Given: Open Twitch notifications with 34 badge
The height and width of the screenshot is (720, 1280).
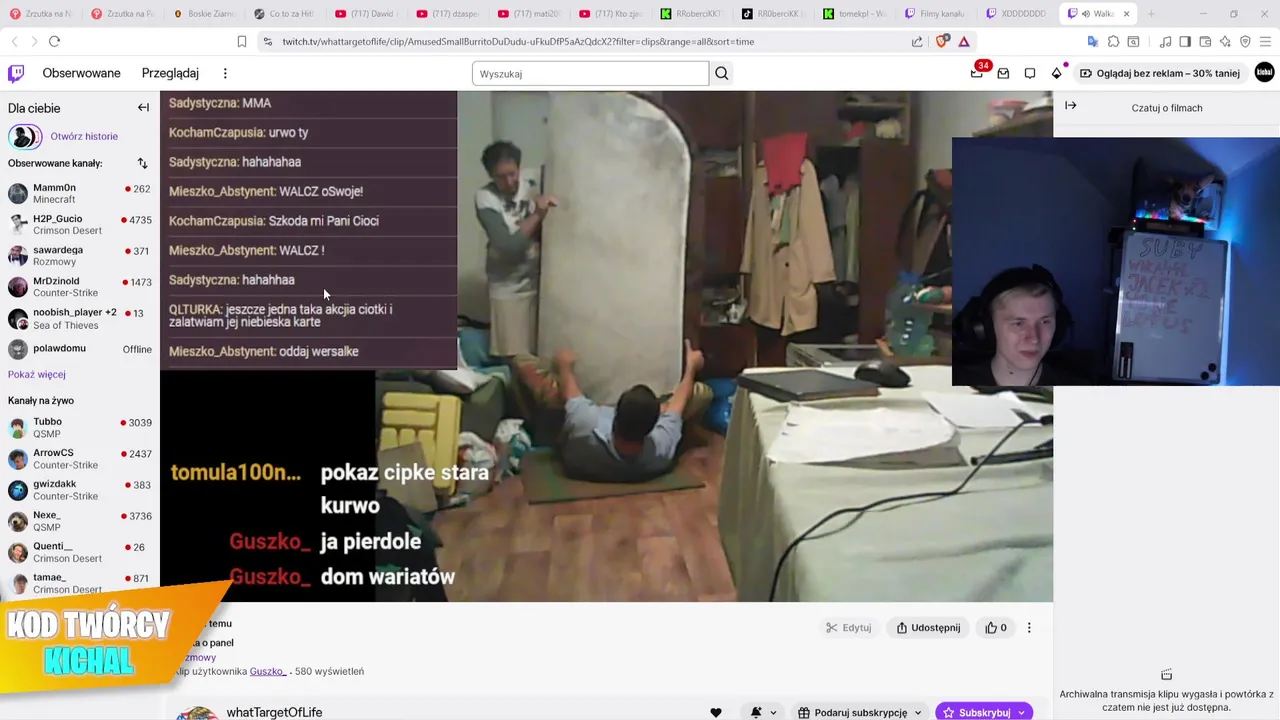Looking at the screenshot, I should [x=977, y=73].
